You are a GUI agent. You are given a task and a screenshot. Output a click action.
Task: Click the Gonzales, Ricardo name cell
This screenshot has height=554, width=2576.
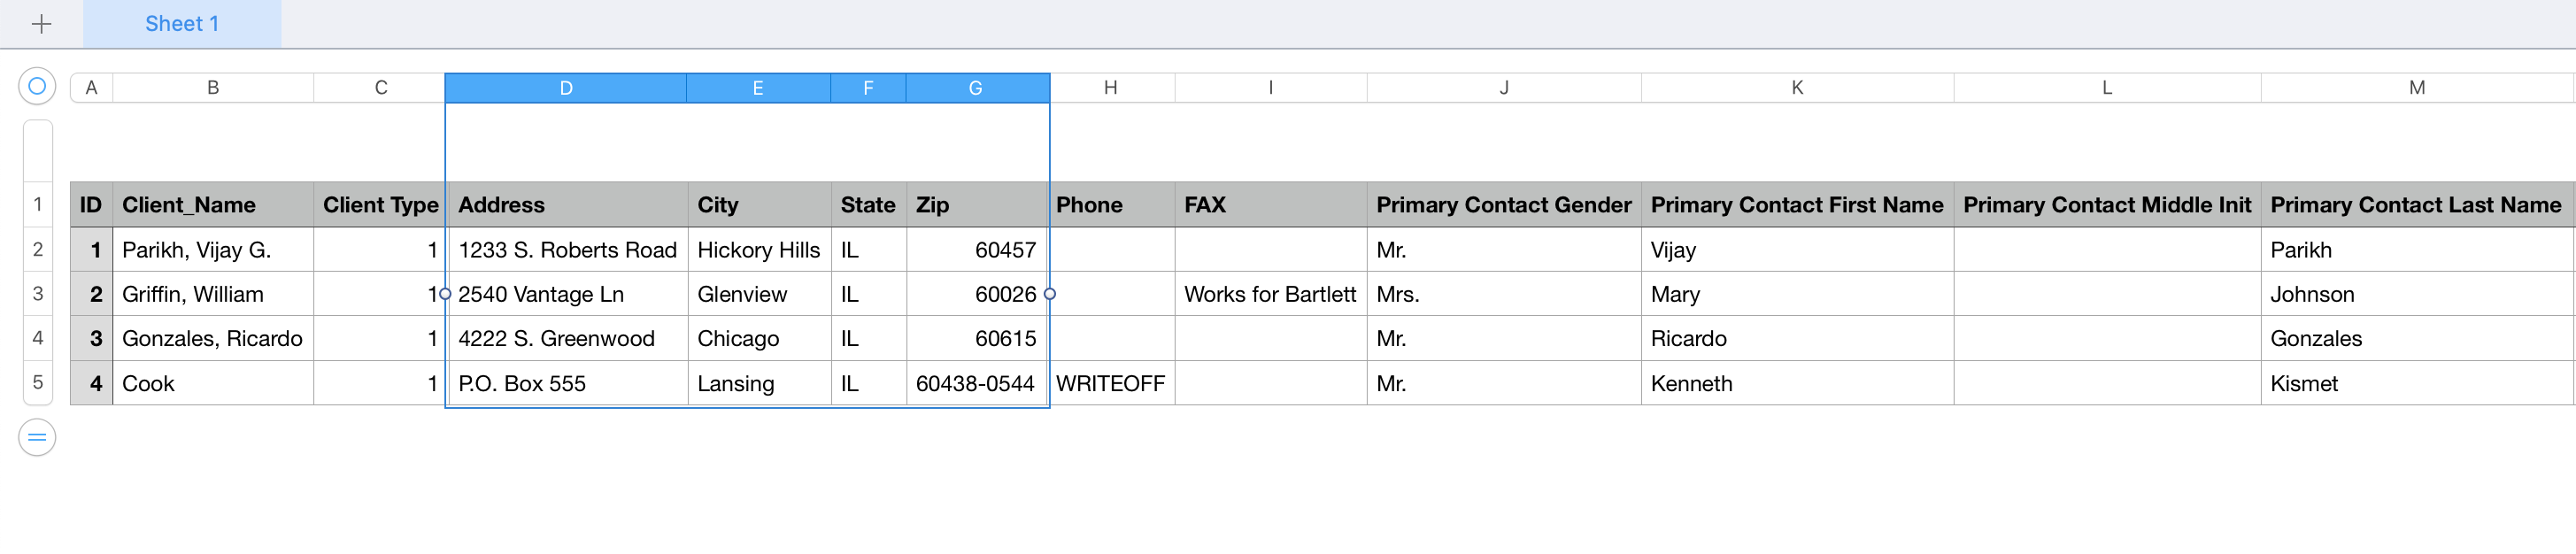pyautogui.click(x=212, y=339)
